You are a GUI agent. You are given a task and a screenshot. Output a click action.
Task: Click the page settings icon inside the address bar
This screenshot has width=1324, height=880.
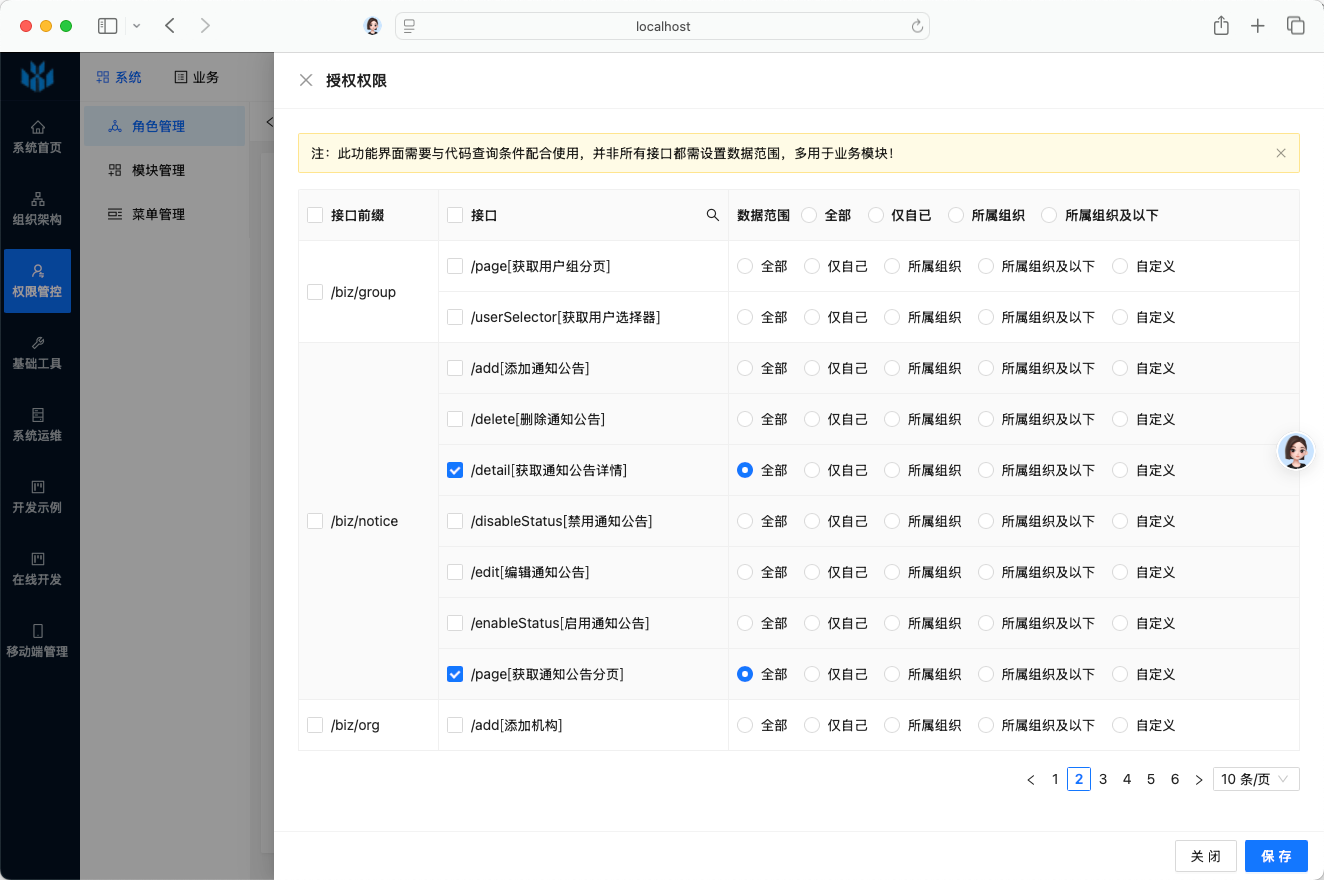point(410,27)
